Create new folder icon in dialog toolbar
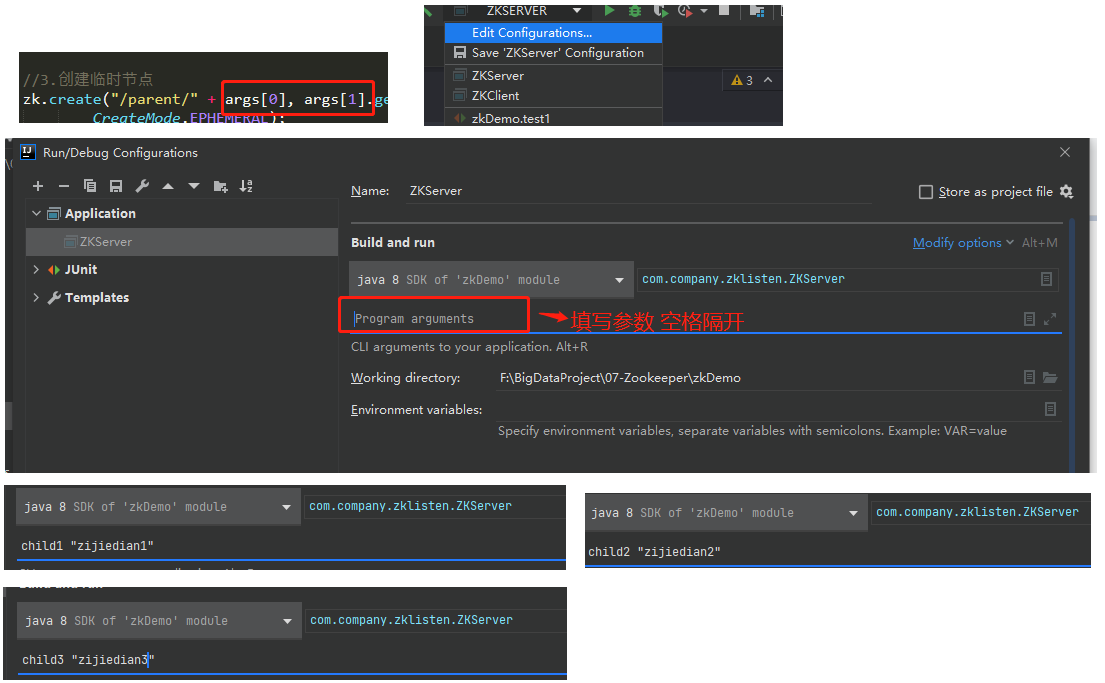This screenshot has height=683, width=1105. click(x=221, y=186)
